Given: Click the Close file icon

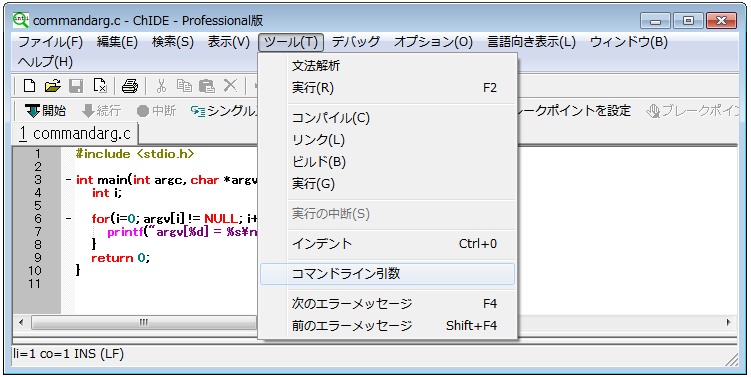Looking at the screenshot, I should click(x=100, y=86).
